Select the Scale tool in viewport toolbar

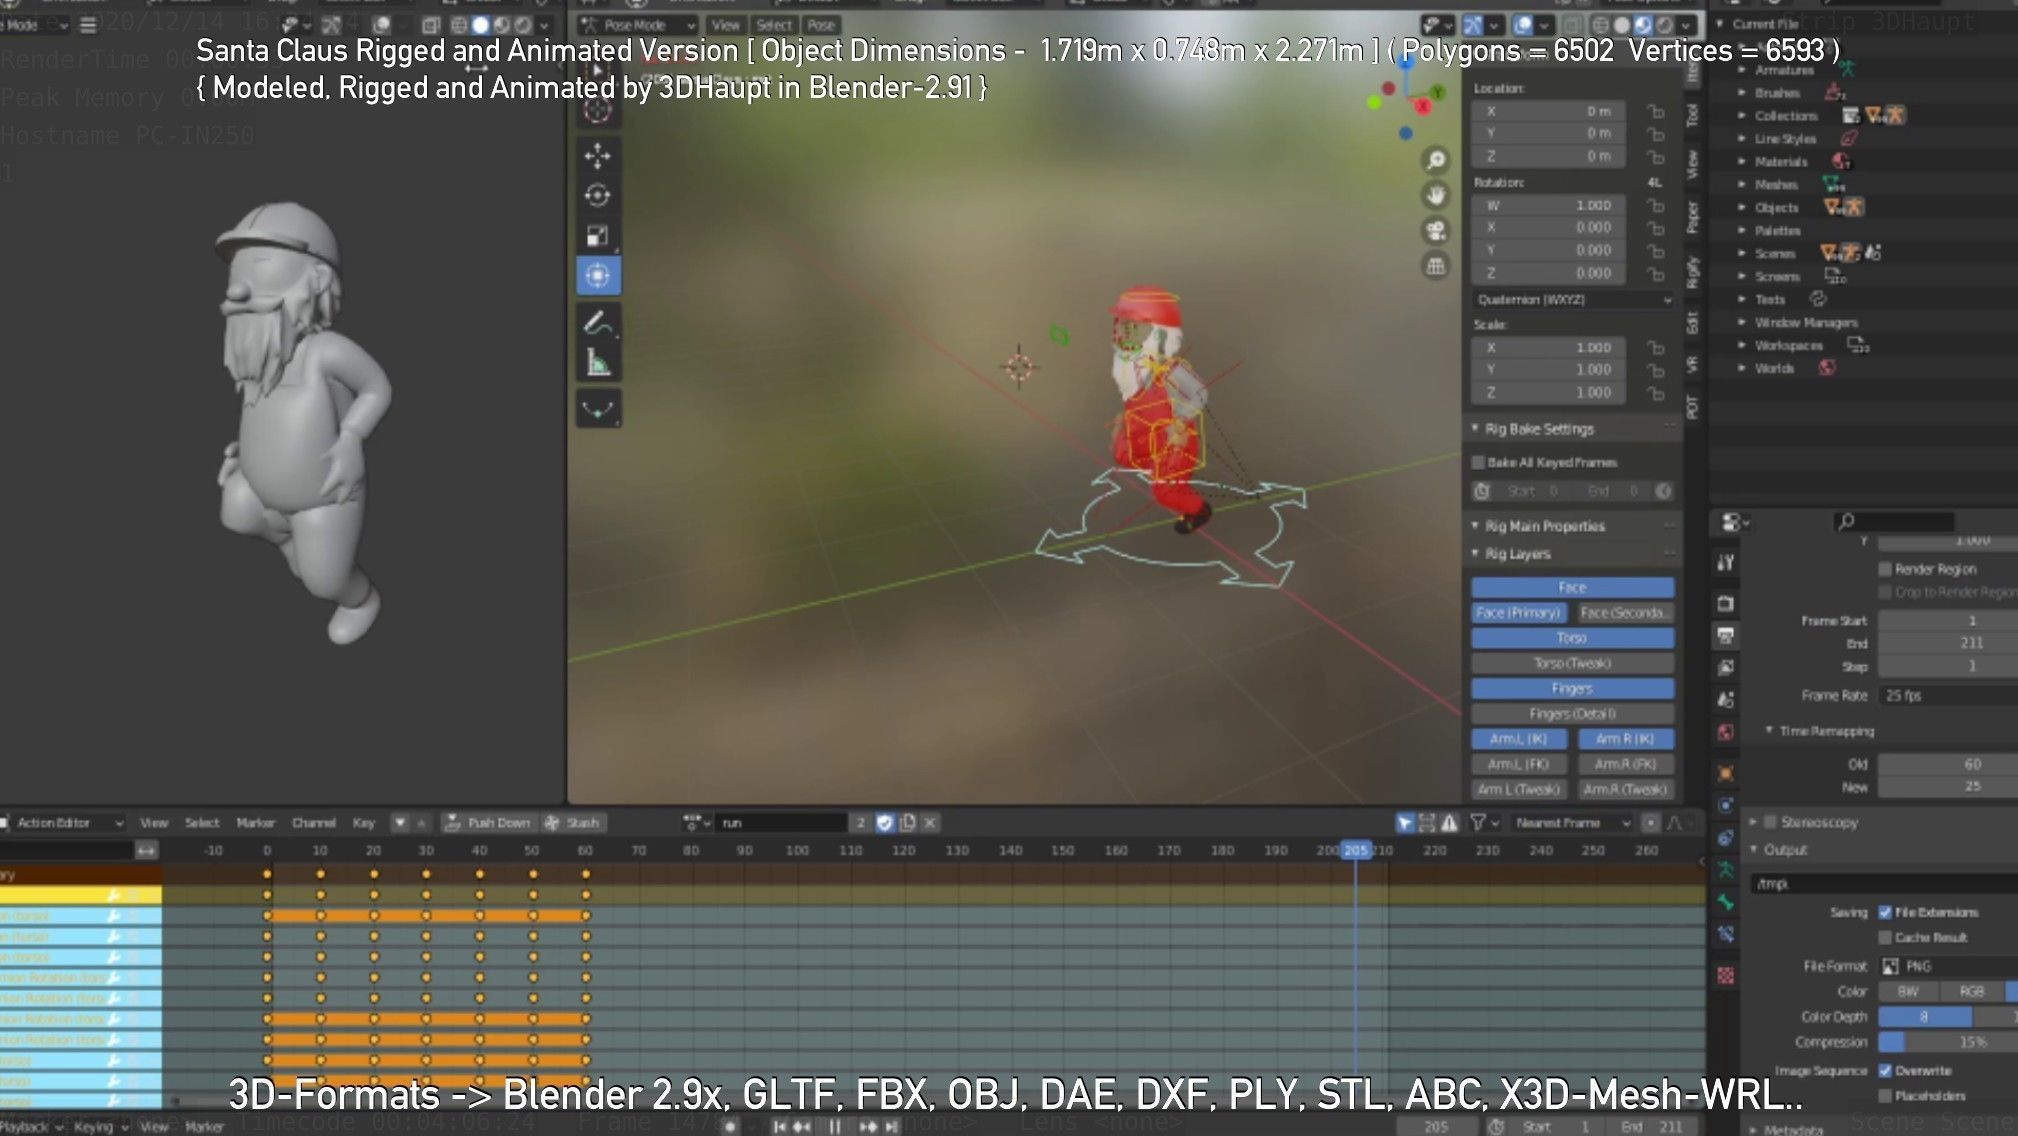(598, 236)
